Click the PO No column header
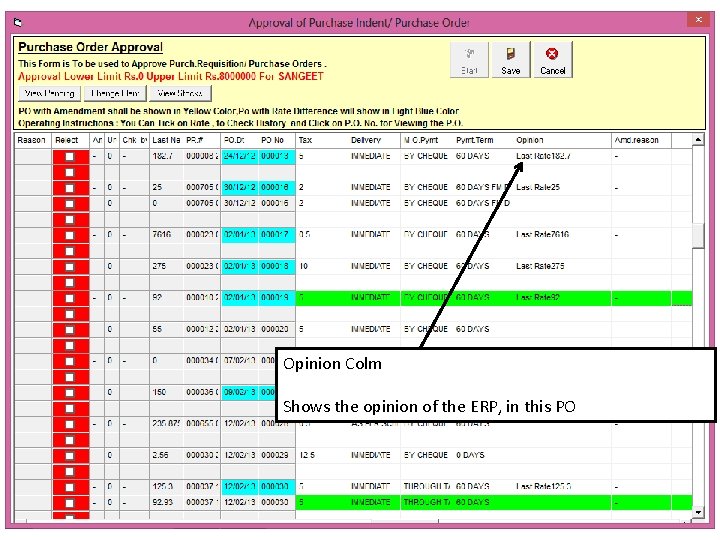Image resolution: width=720 pixels, height=540 pixels. (x=276, y=140)
